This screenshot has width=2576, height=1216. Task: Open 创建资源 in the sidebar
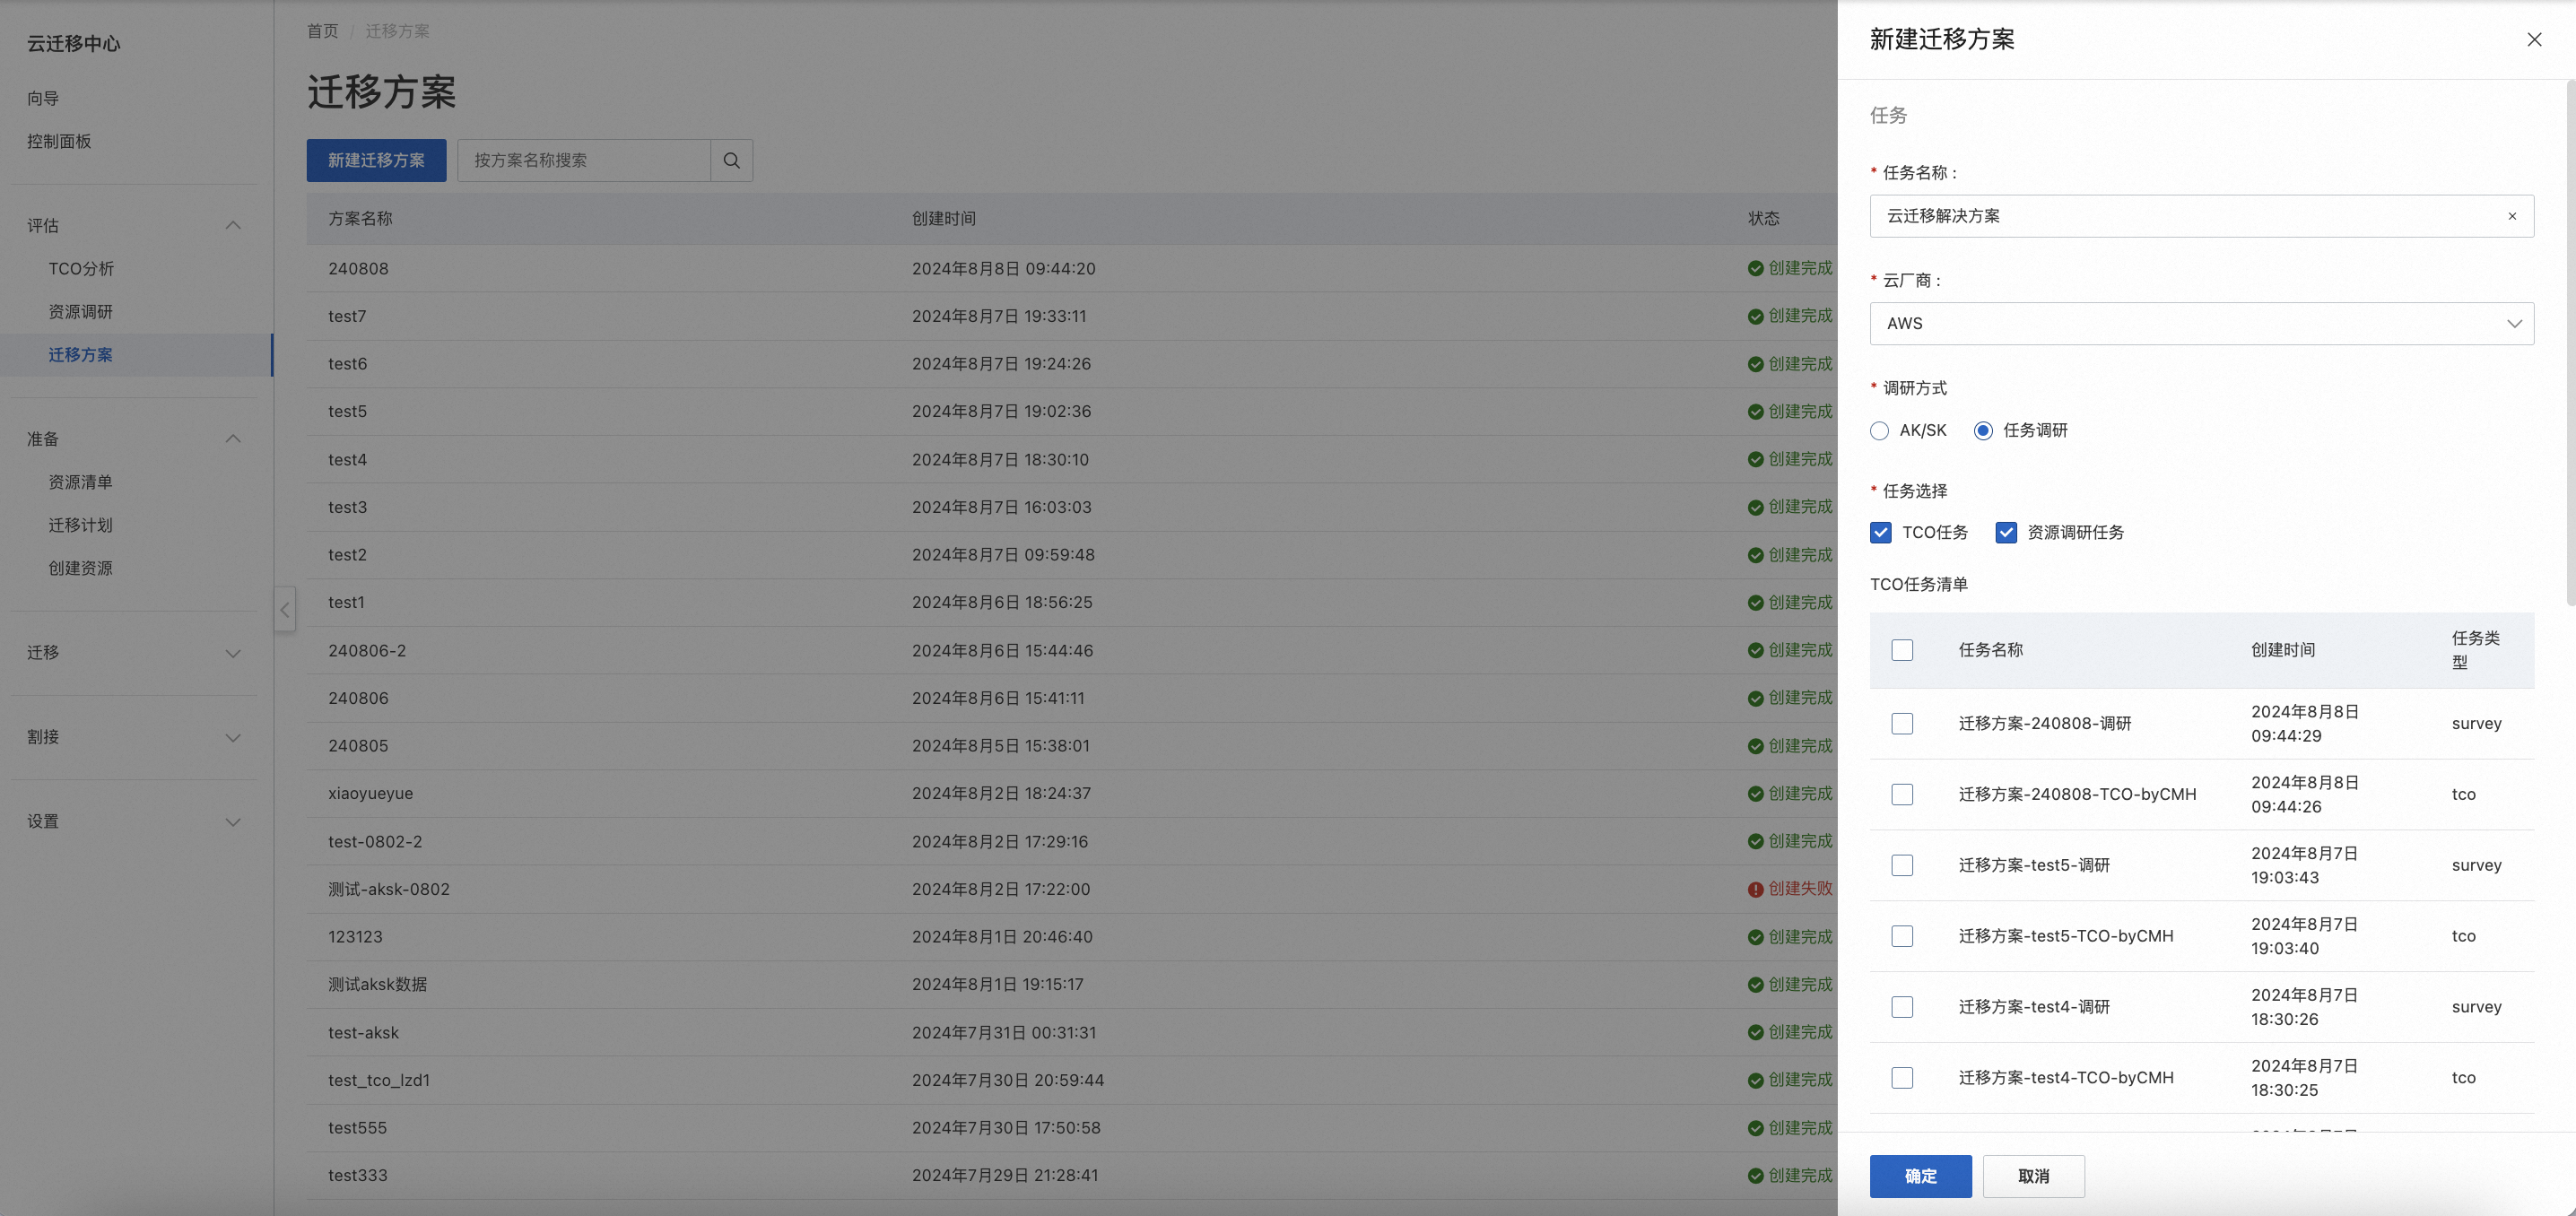pos(81,568)
